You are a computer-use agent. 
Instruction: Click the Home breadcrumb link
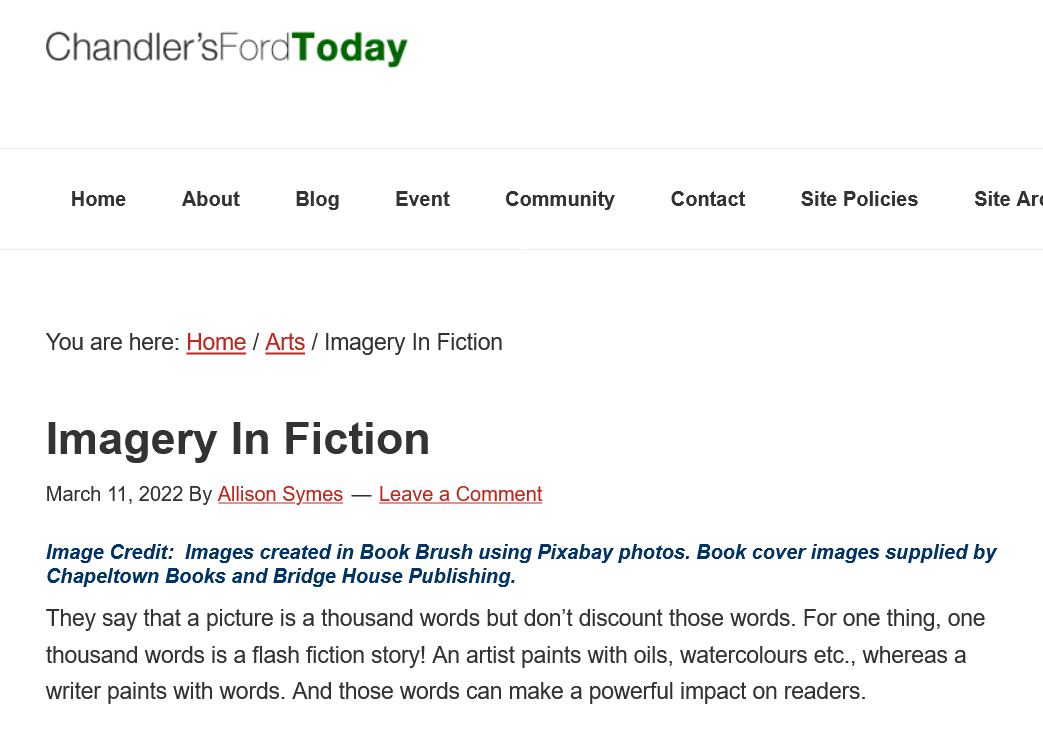click(216, 342)
